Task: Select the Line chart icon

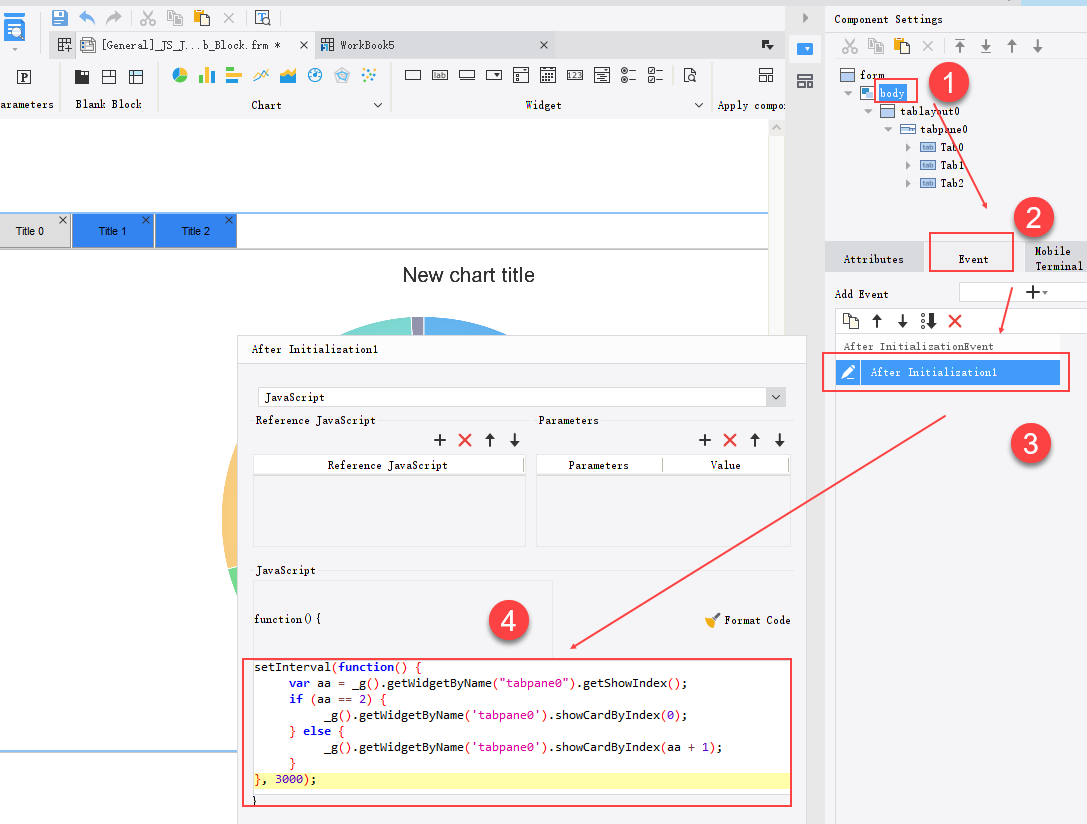Action: pos(261,75)
